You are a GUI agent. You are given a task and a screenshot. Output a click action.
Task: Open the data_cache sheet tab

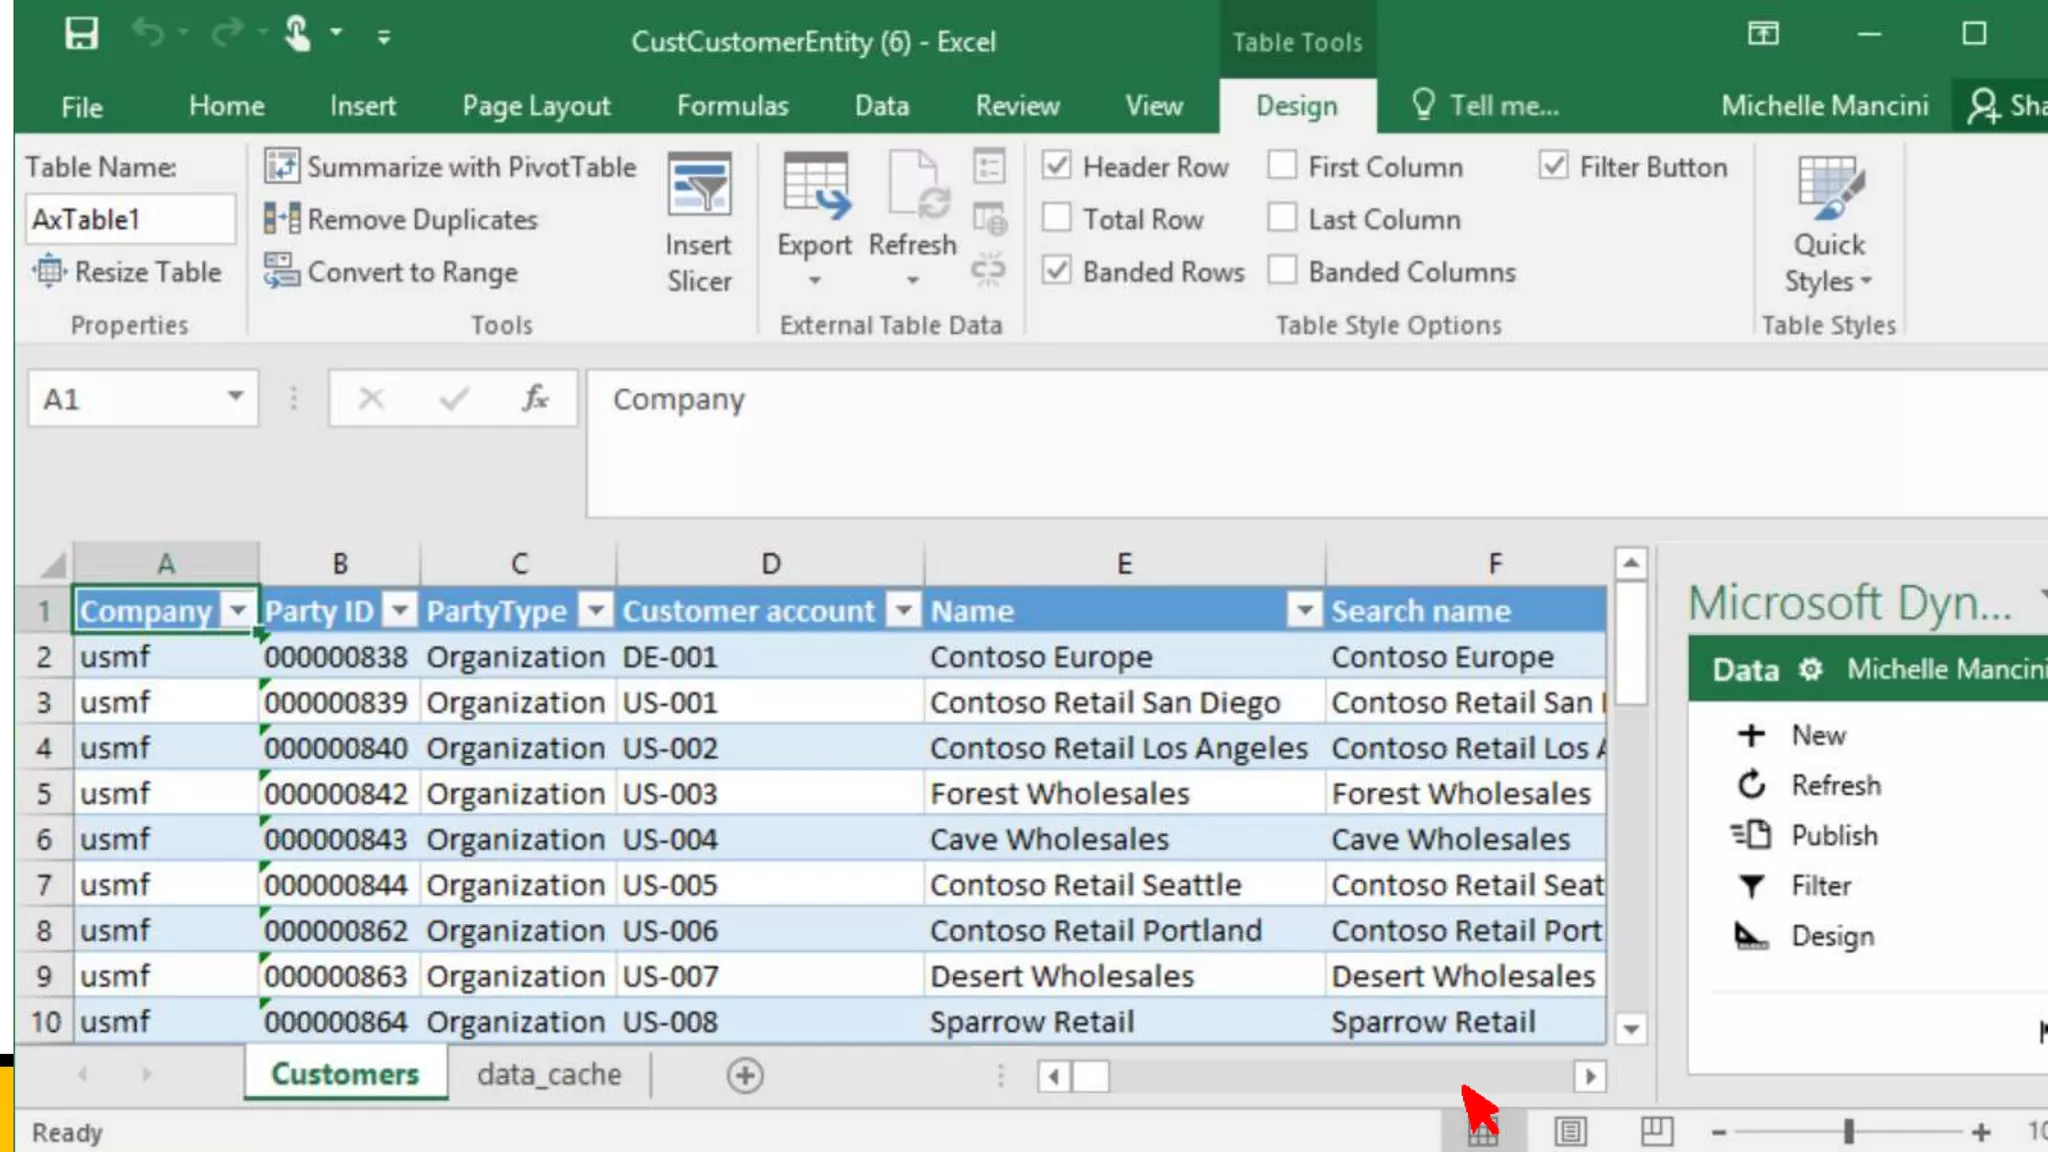[548, 1075]
